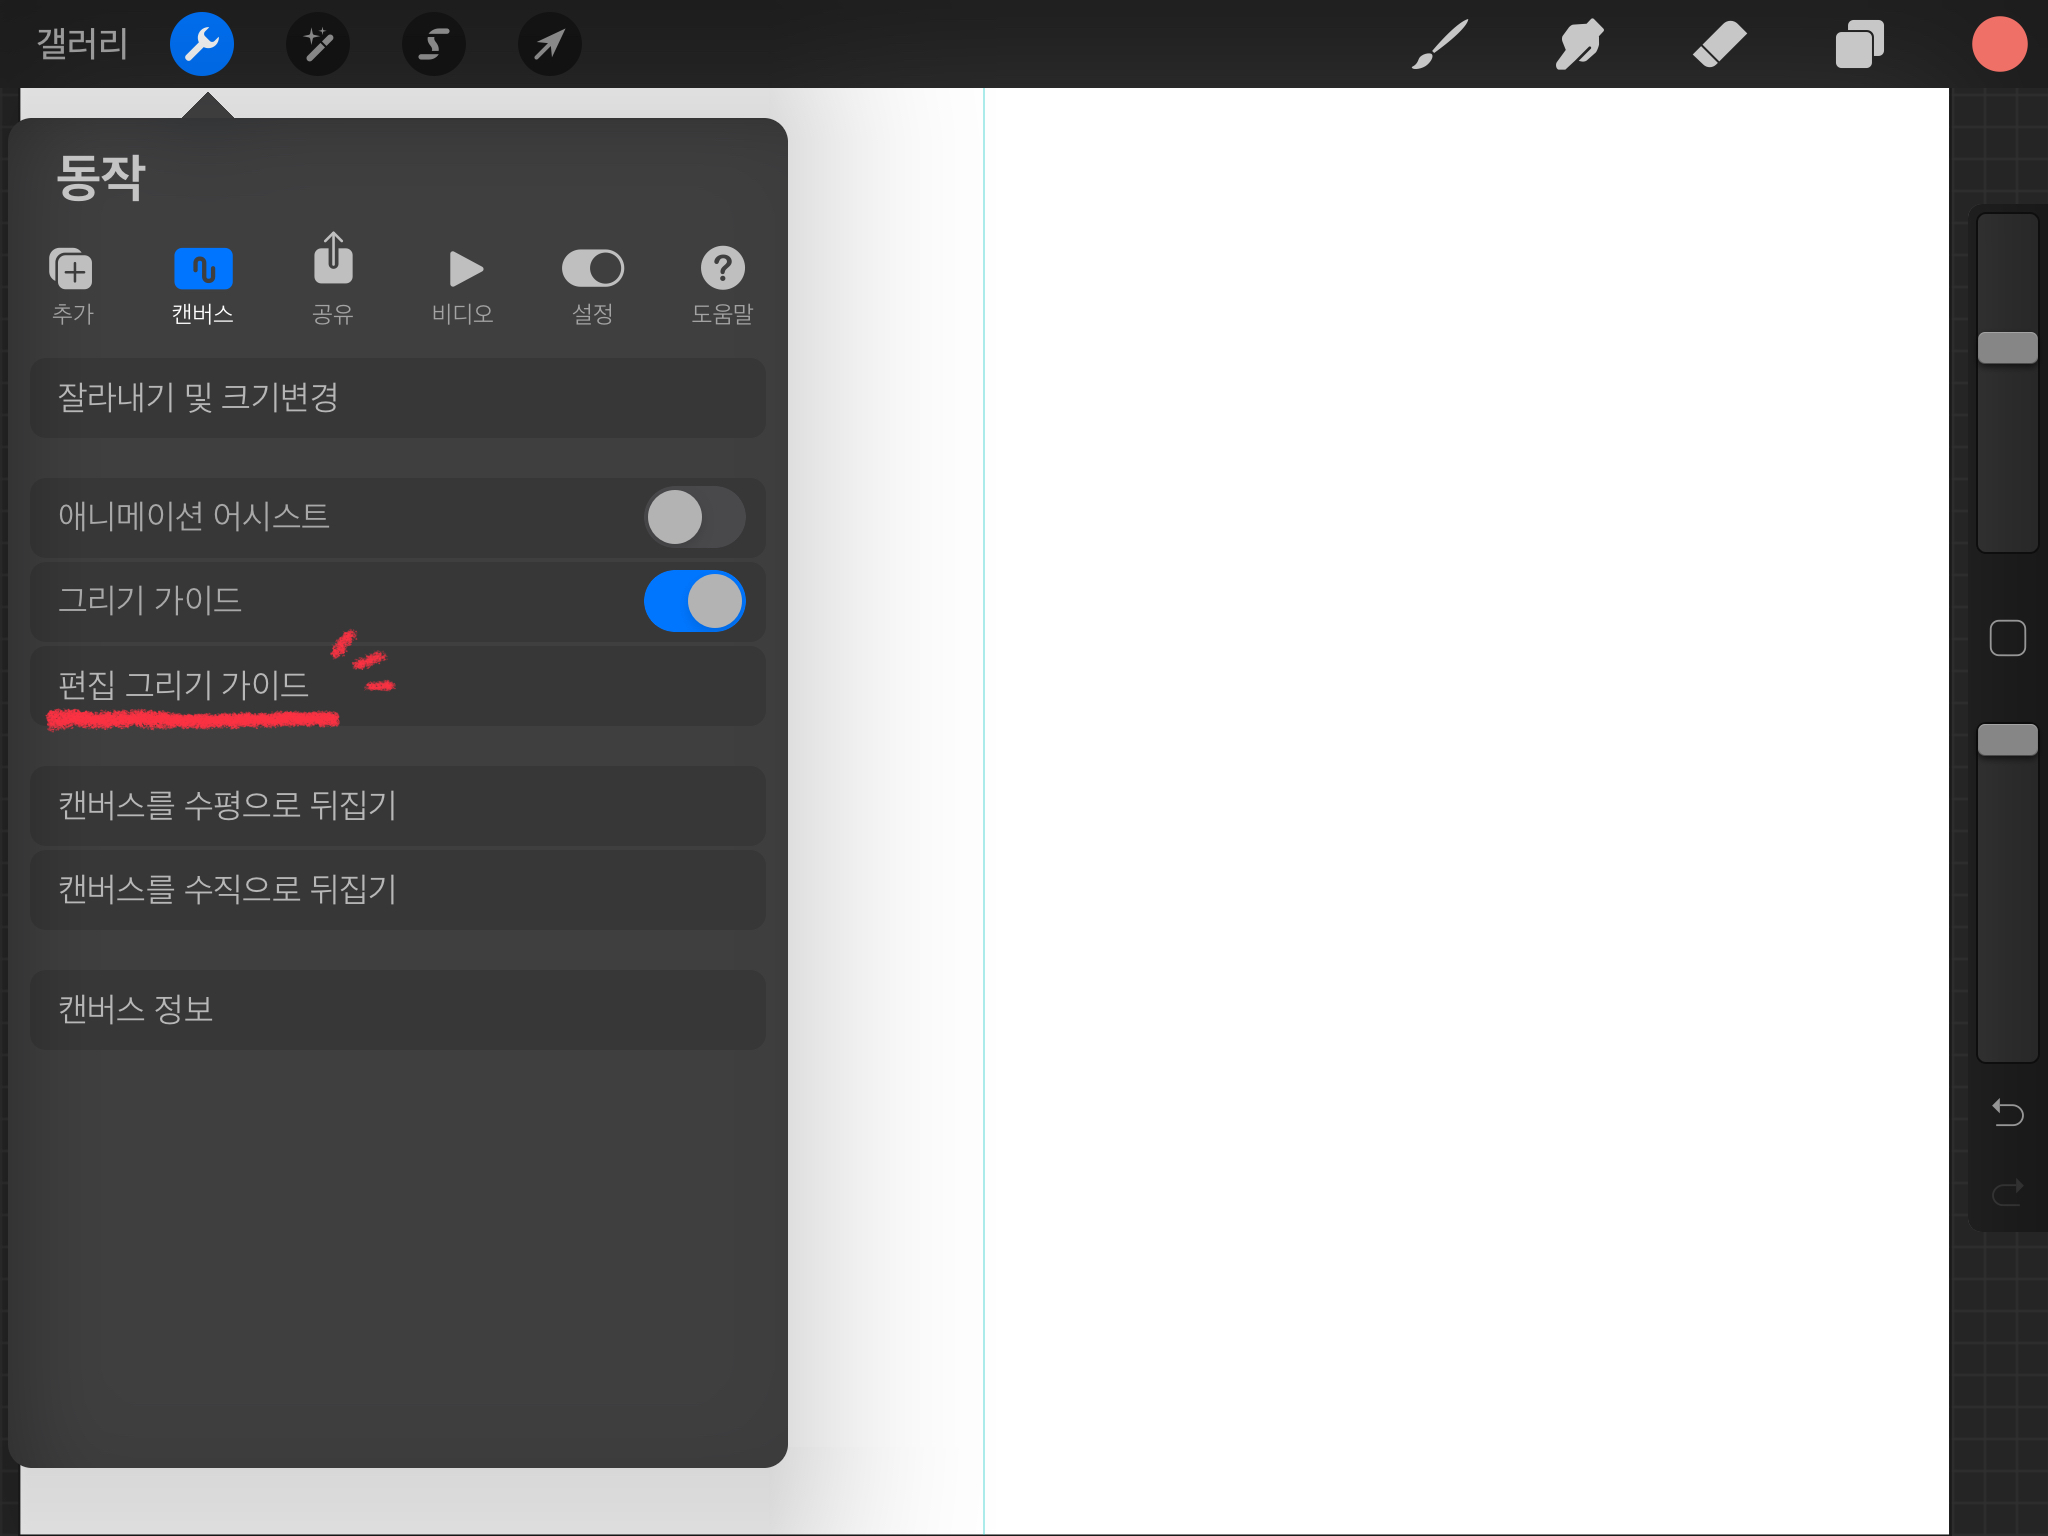The width and height of the screenshot is (2048, 1536).
Task: Open the Adjustments magic wand menu
Action: 318,44
